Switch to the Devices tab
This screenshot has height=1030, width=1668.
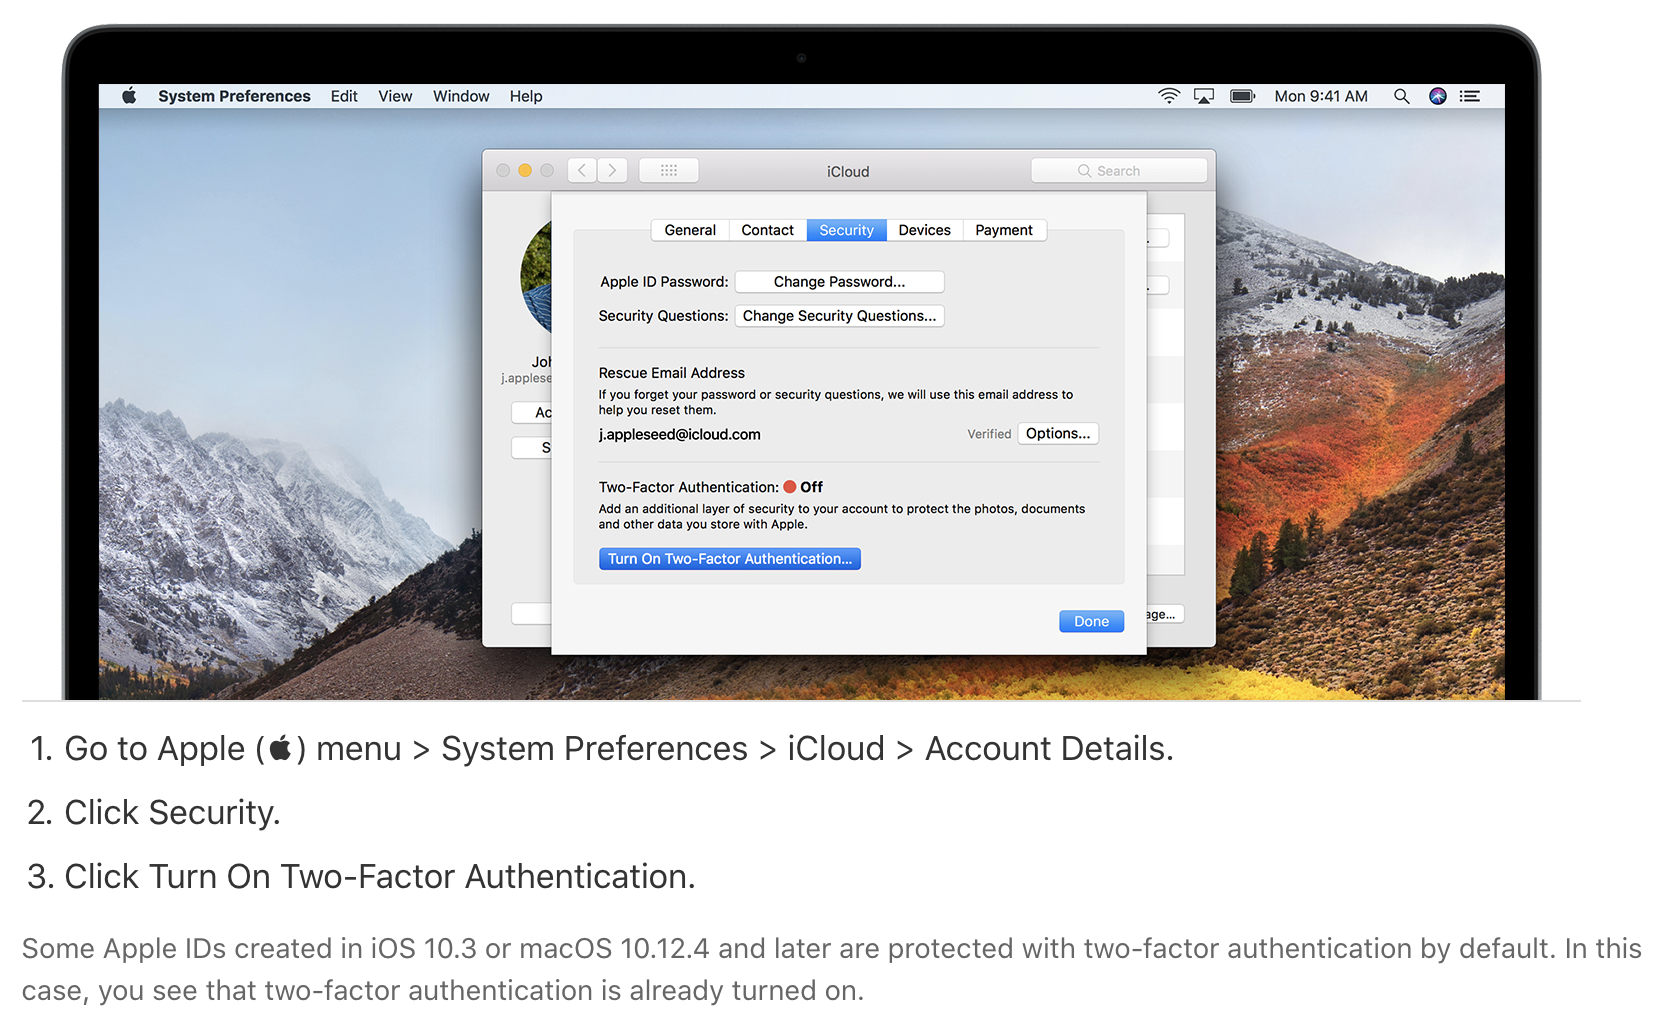925,230
